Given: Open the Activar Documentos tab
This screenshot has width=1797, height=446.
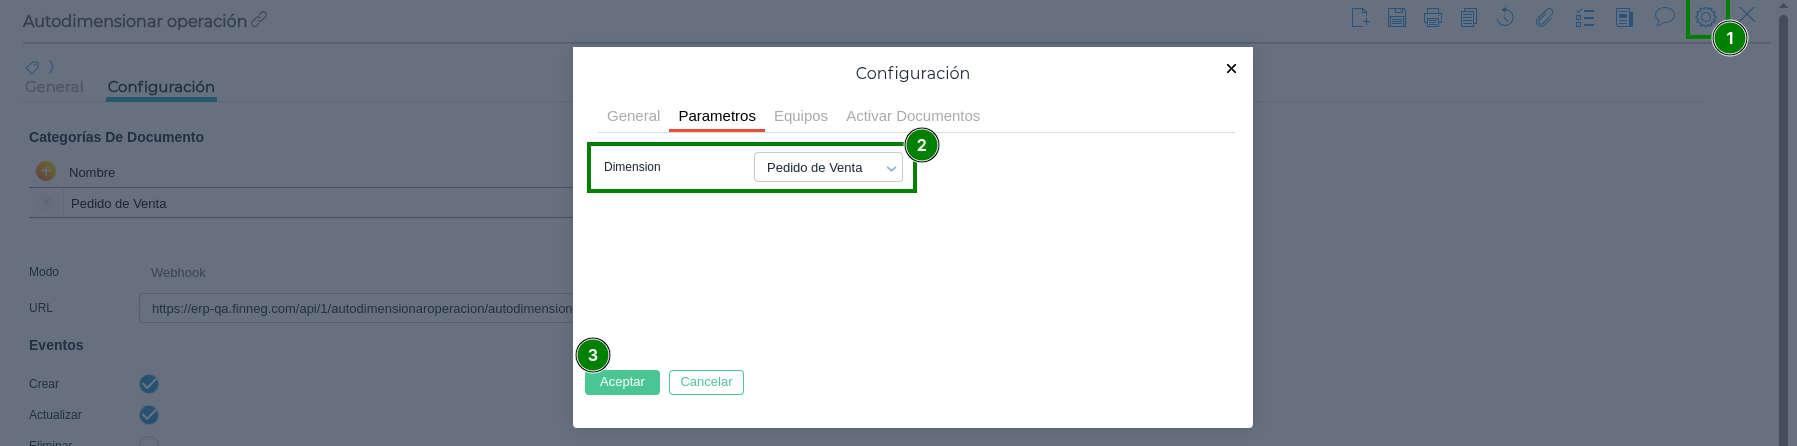Looking at the screenshot, I should tap(913, 116).
